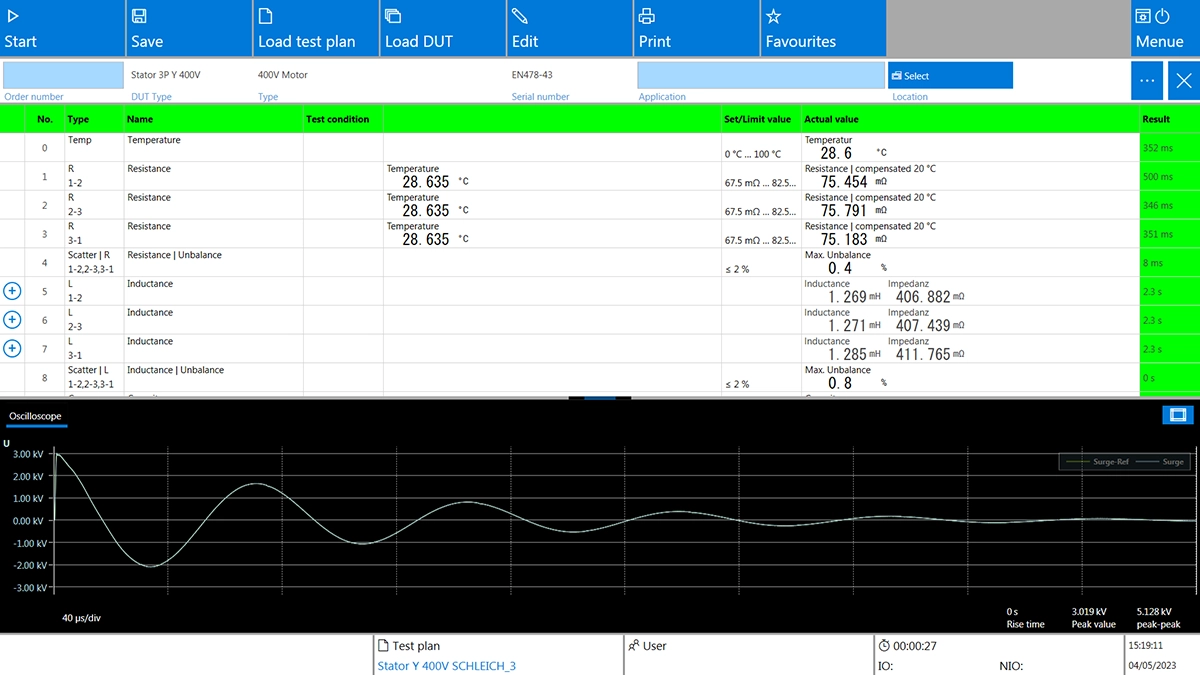
Task: Open the three-dots more options button
Action: point(1147,80)
